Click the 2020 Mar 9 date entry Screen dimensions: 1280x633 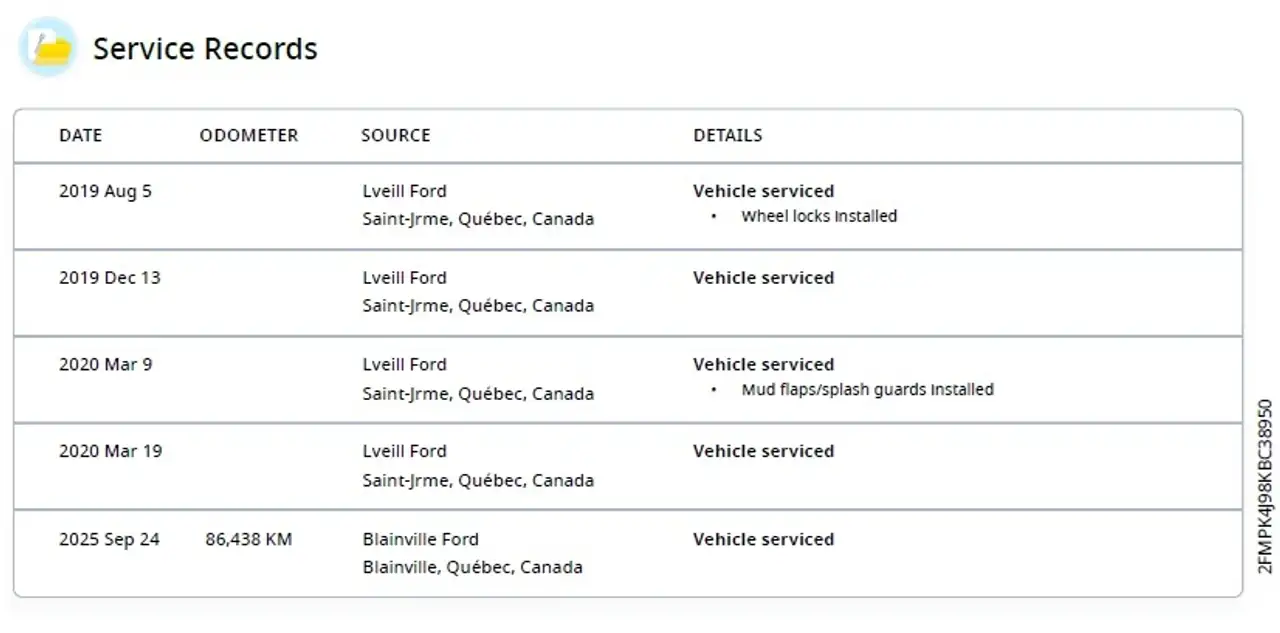(x=105, y=365)
